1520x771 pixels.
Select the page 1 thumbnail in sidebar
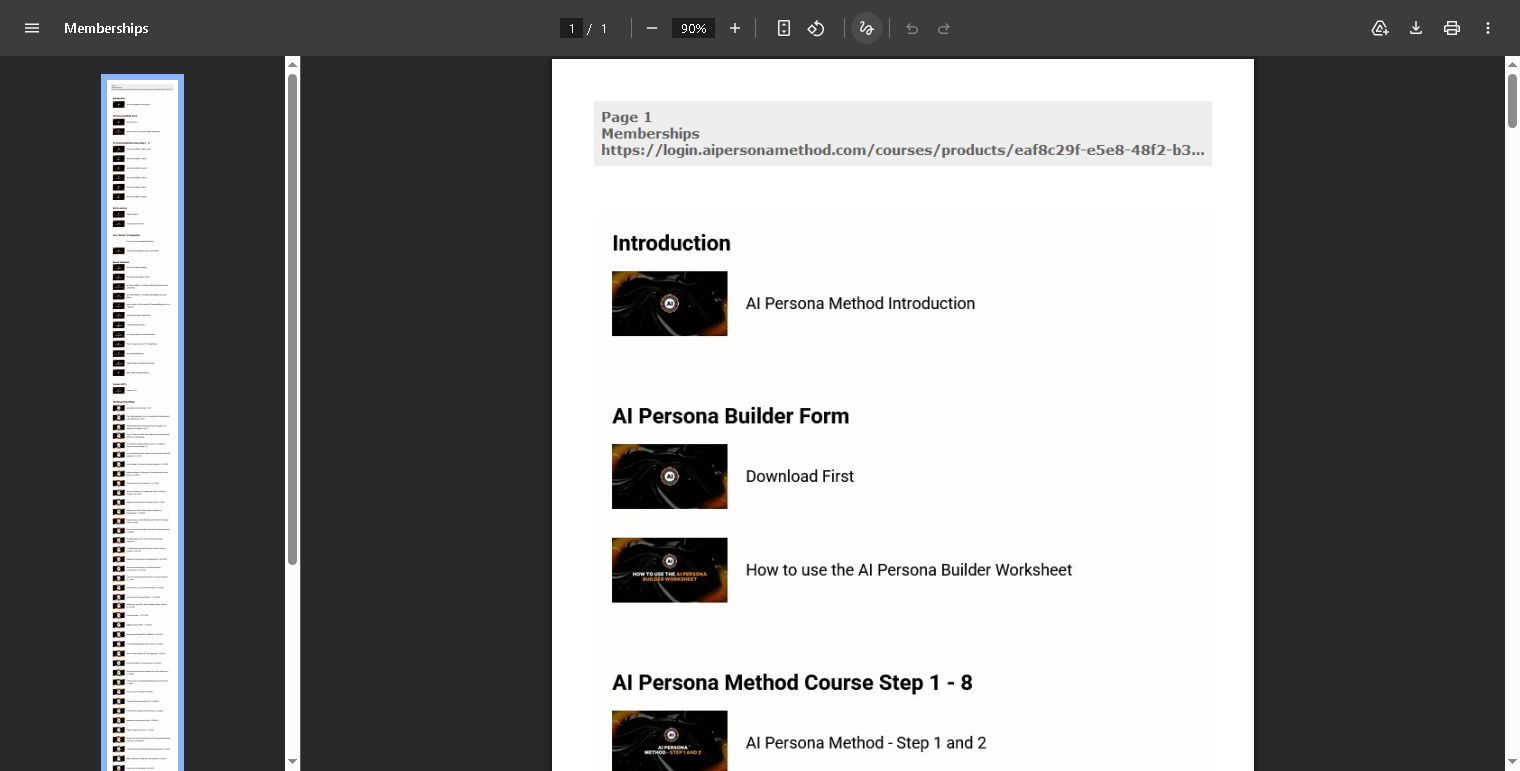coord(142,420)
